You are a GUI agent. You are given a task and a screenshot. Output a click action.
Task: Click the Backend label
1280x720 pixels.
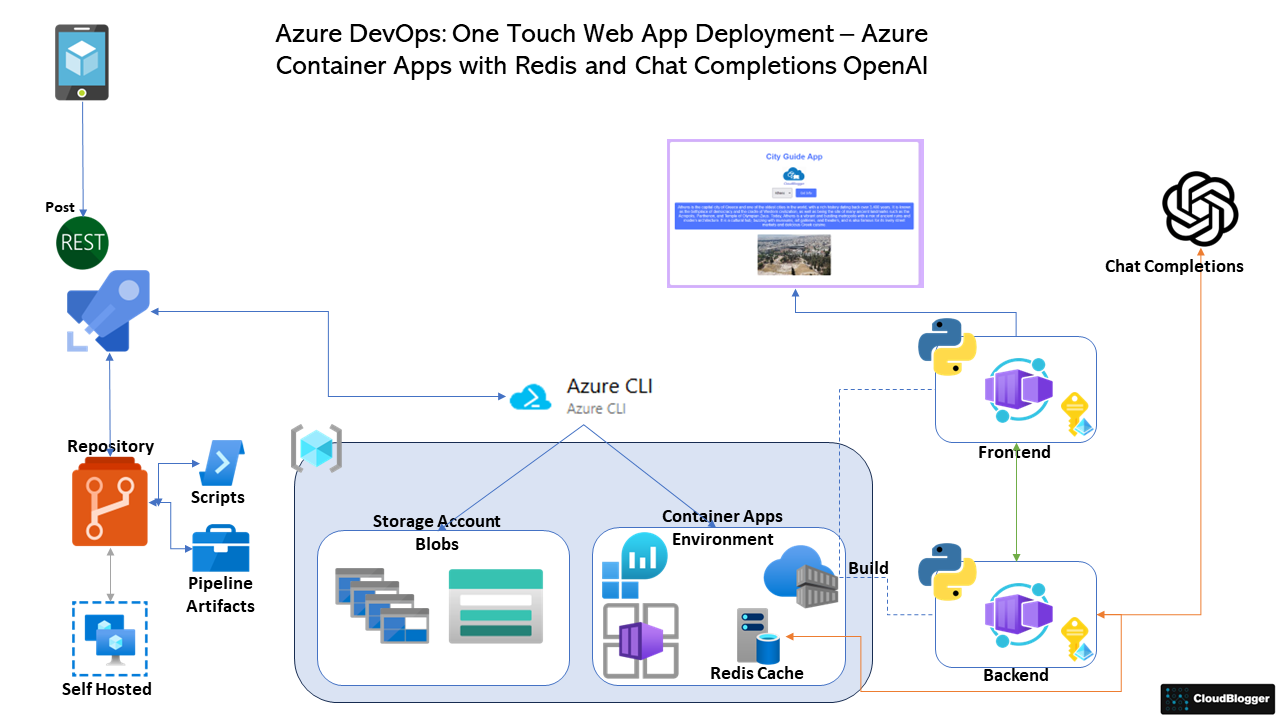1016,675
